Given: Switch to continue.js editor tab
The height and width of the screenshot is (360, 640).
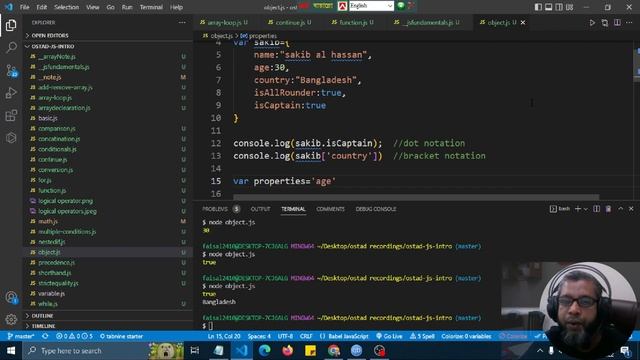Looking at the screenshot, I should click(289, 22).
